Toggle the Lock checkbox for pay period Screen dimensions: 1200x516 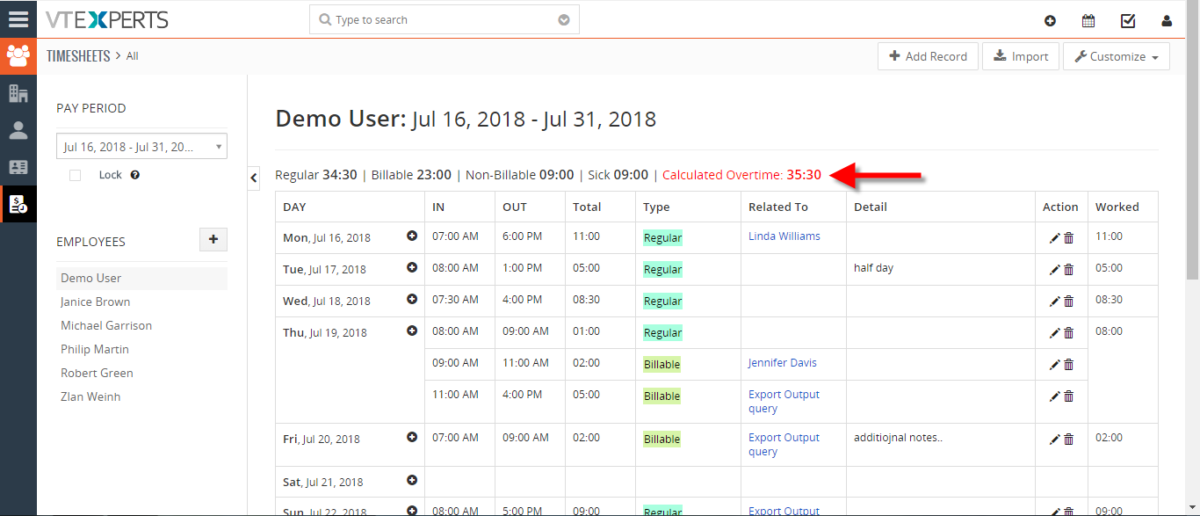point(75,175)
